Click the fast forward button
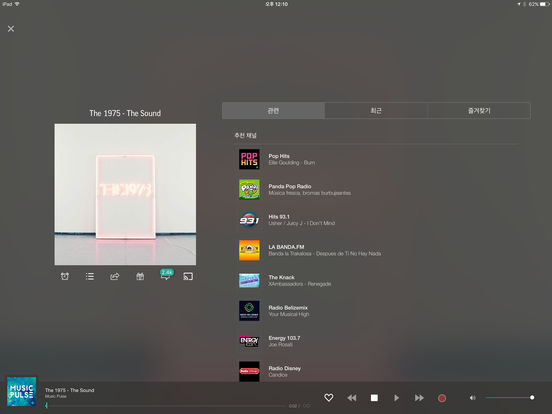Viewport: 552px width, 414px height. tap(419, 398)
